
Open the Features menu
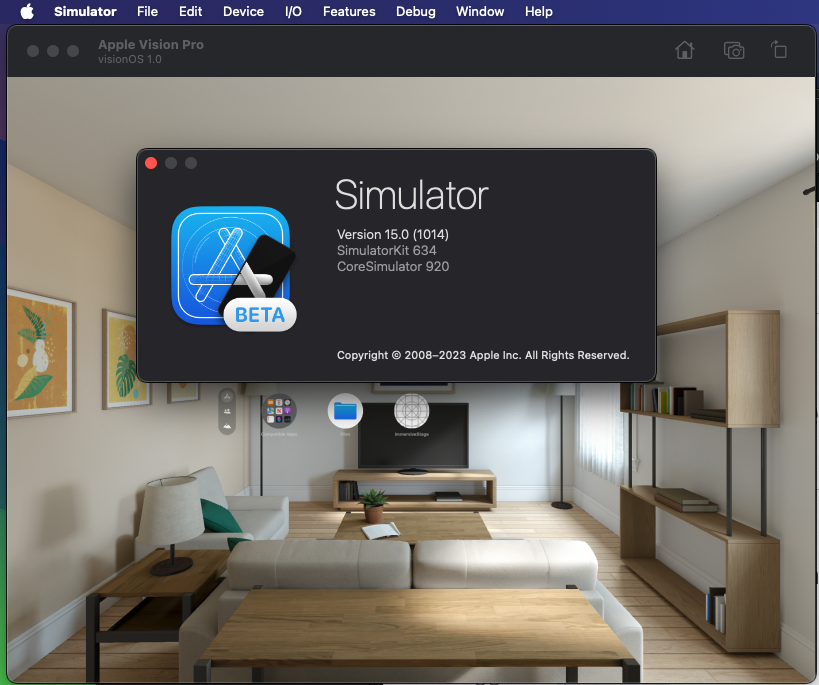tap(349, 11)
